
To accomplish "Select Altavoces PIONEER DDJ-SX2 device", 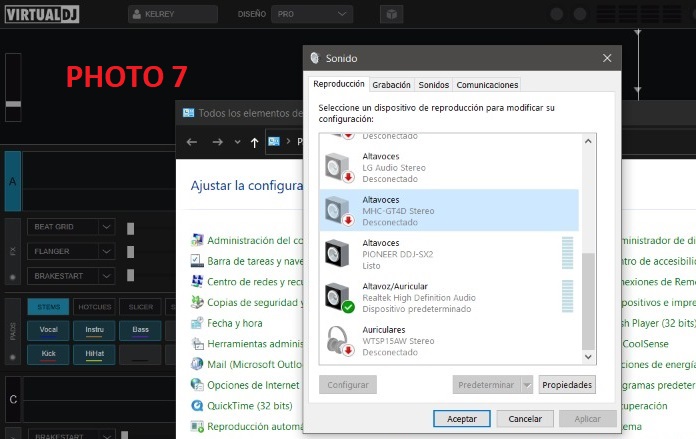I will click(x=449, y=254).
